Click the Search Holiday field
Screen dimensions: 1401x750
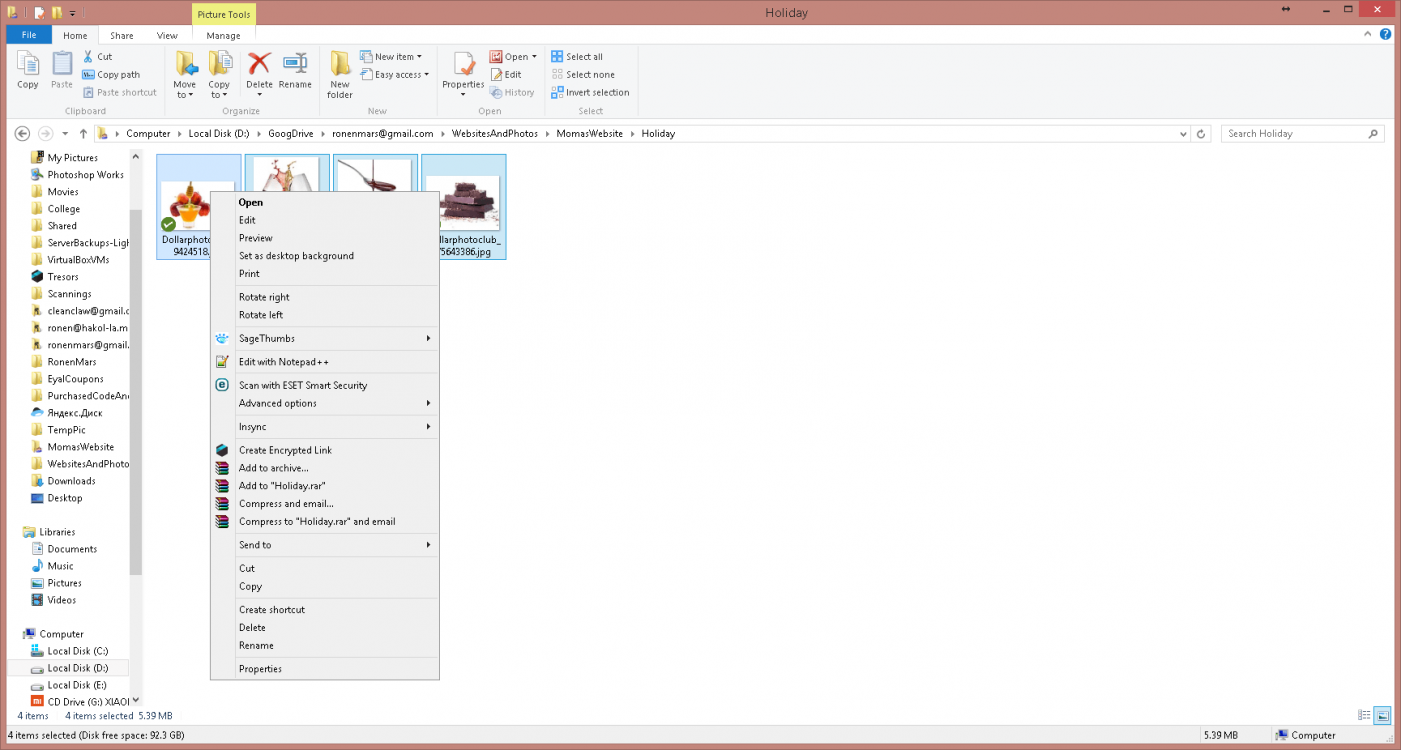click(x=1303, y=133)
